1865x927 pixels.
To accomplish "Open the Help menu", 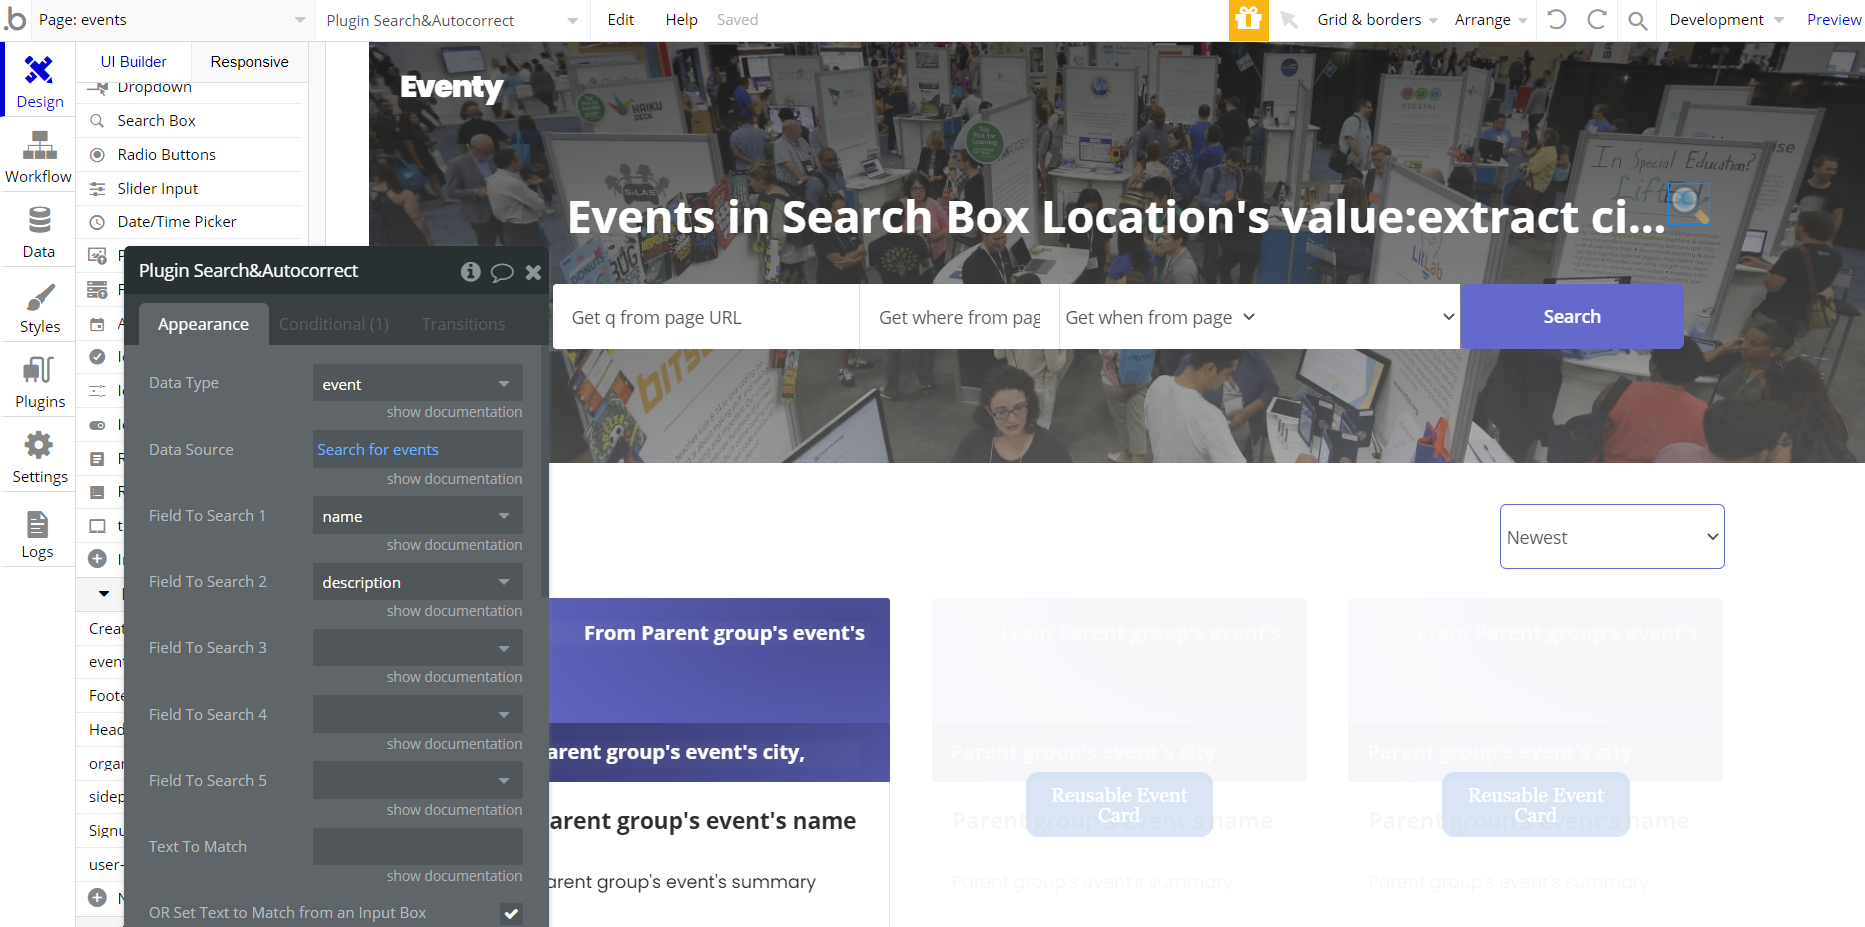I will point(681,20).
